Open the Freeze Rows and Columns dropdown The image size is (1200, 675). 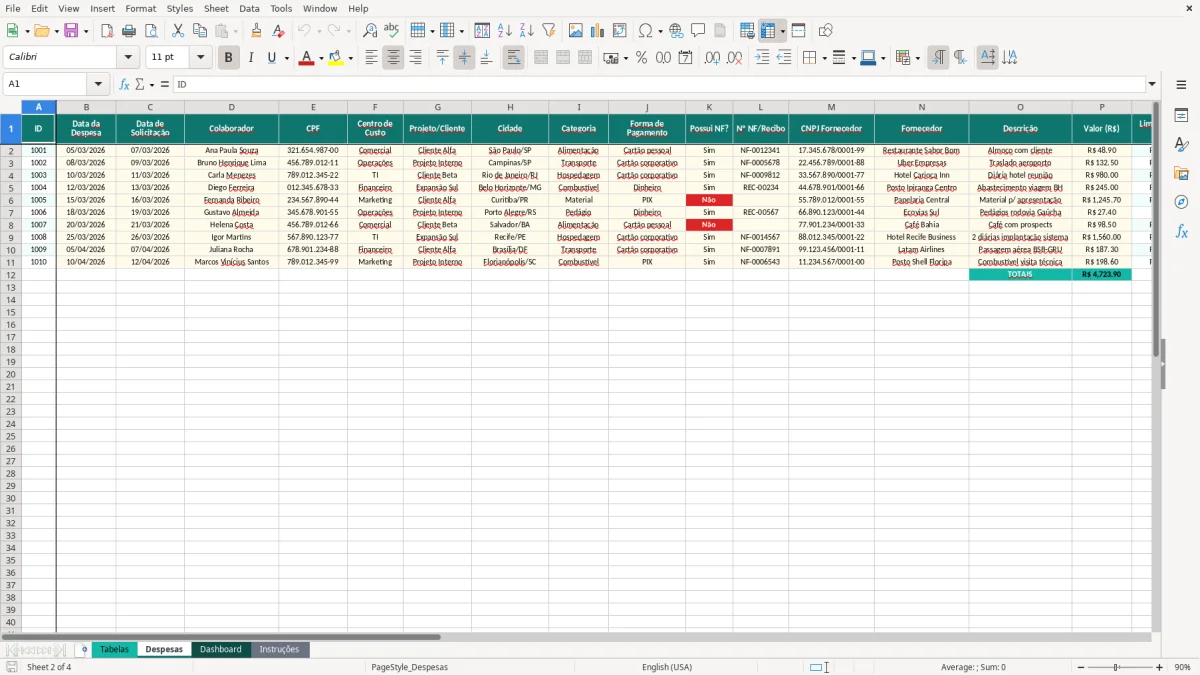point(782,31)
